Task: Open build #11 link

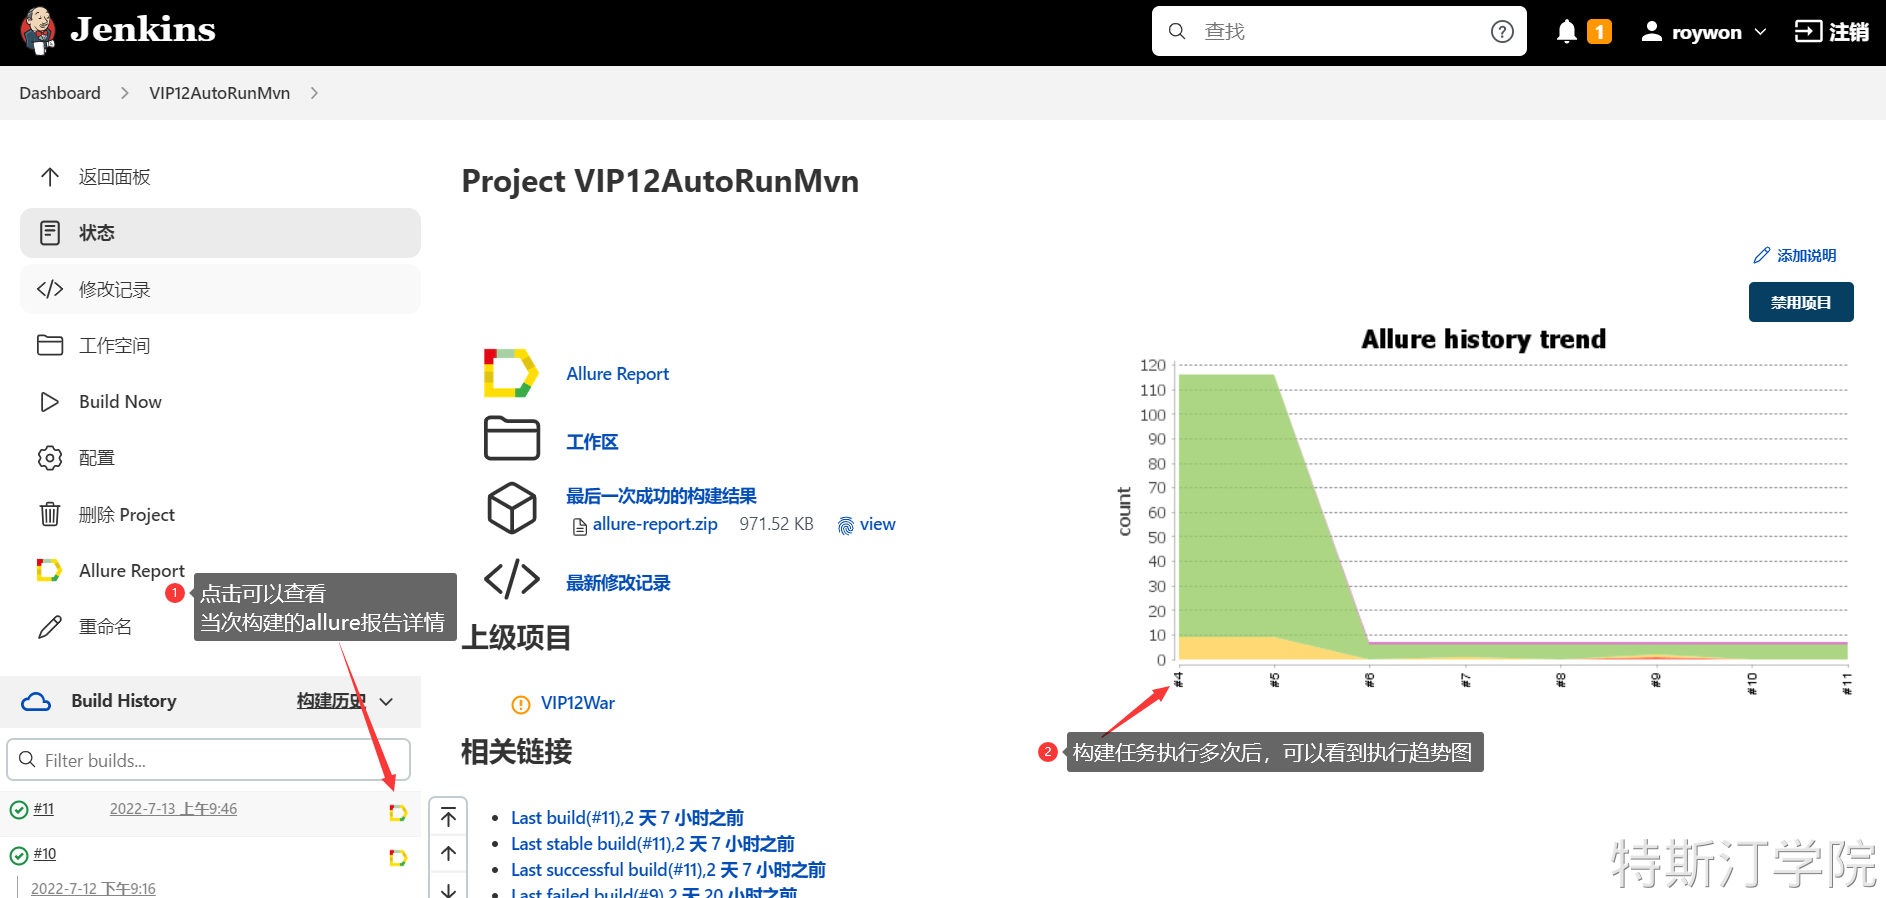Action: click(44, 809)
